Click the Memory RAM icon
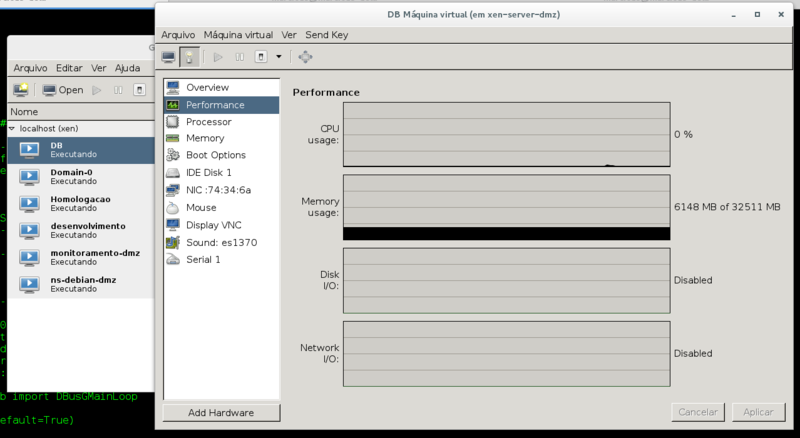The image size is (800, 438). 173,138
